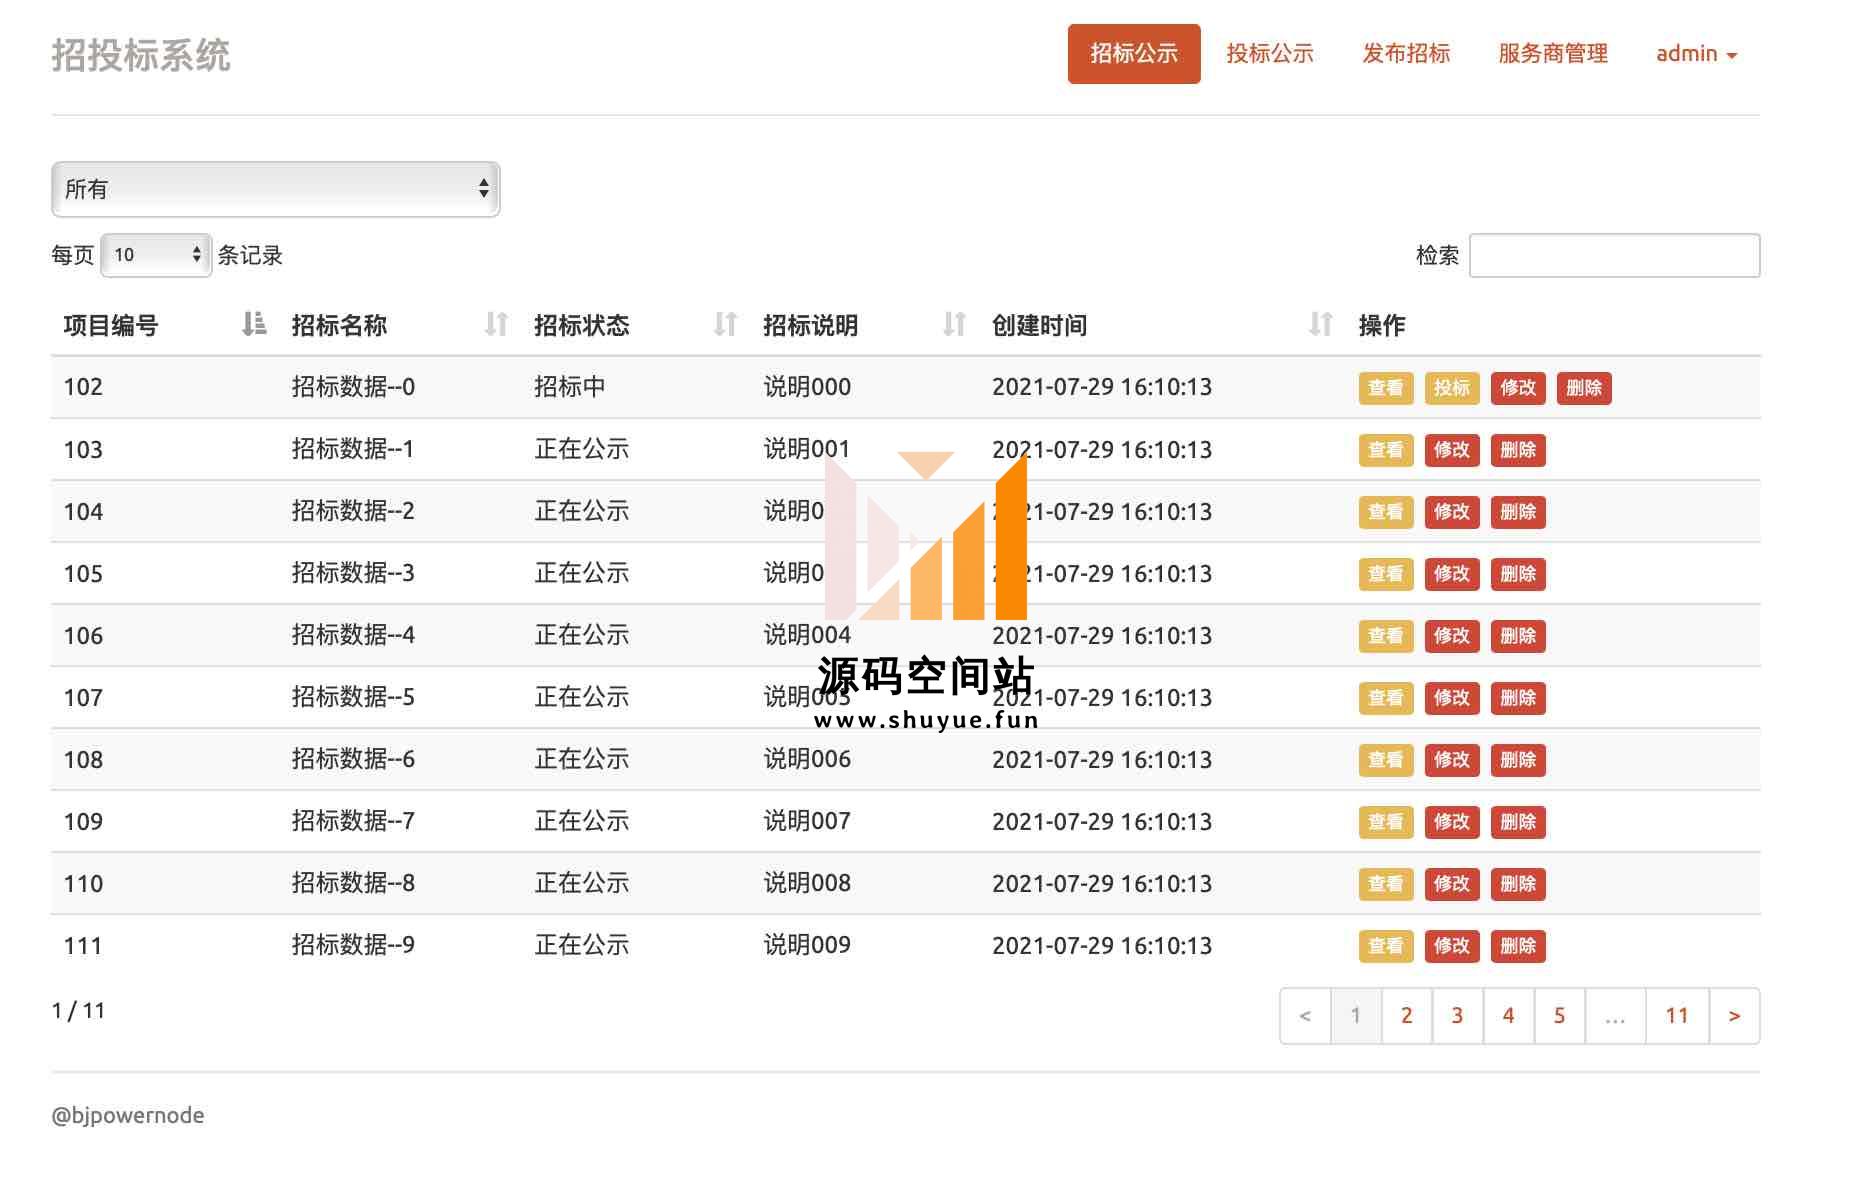The image size is (1852, 1186).
Task: Go to pagination page 5
Action: pyautogui.click(x=1560, y=1016)
